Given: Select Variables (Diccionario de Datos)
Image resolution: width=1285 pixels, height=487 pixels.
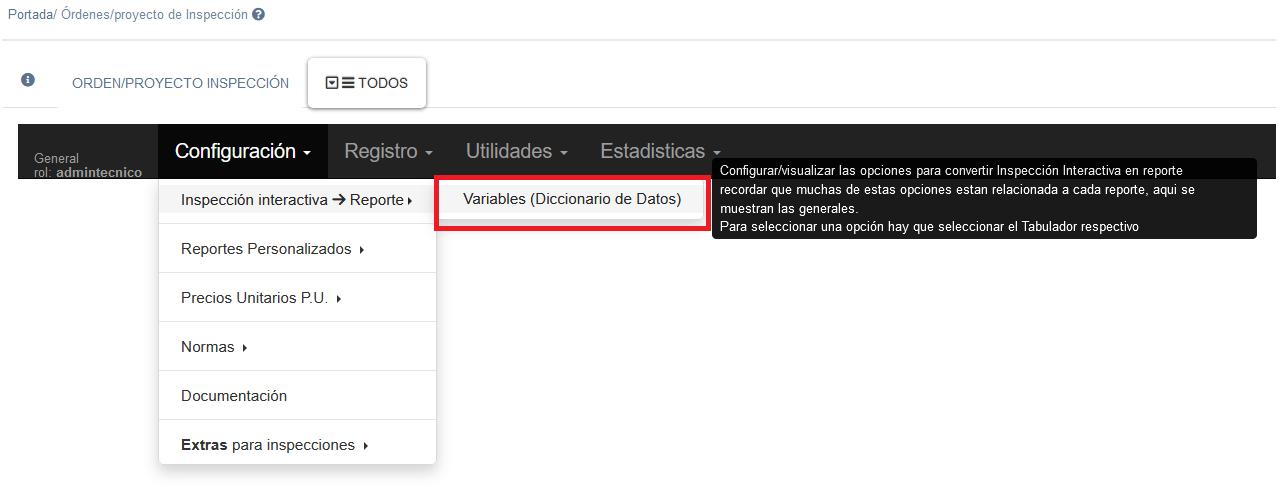Looking at the screenshot, I should 571,199.
